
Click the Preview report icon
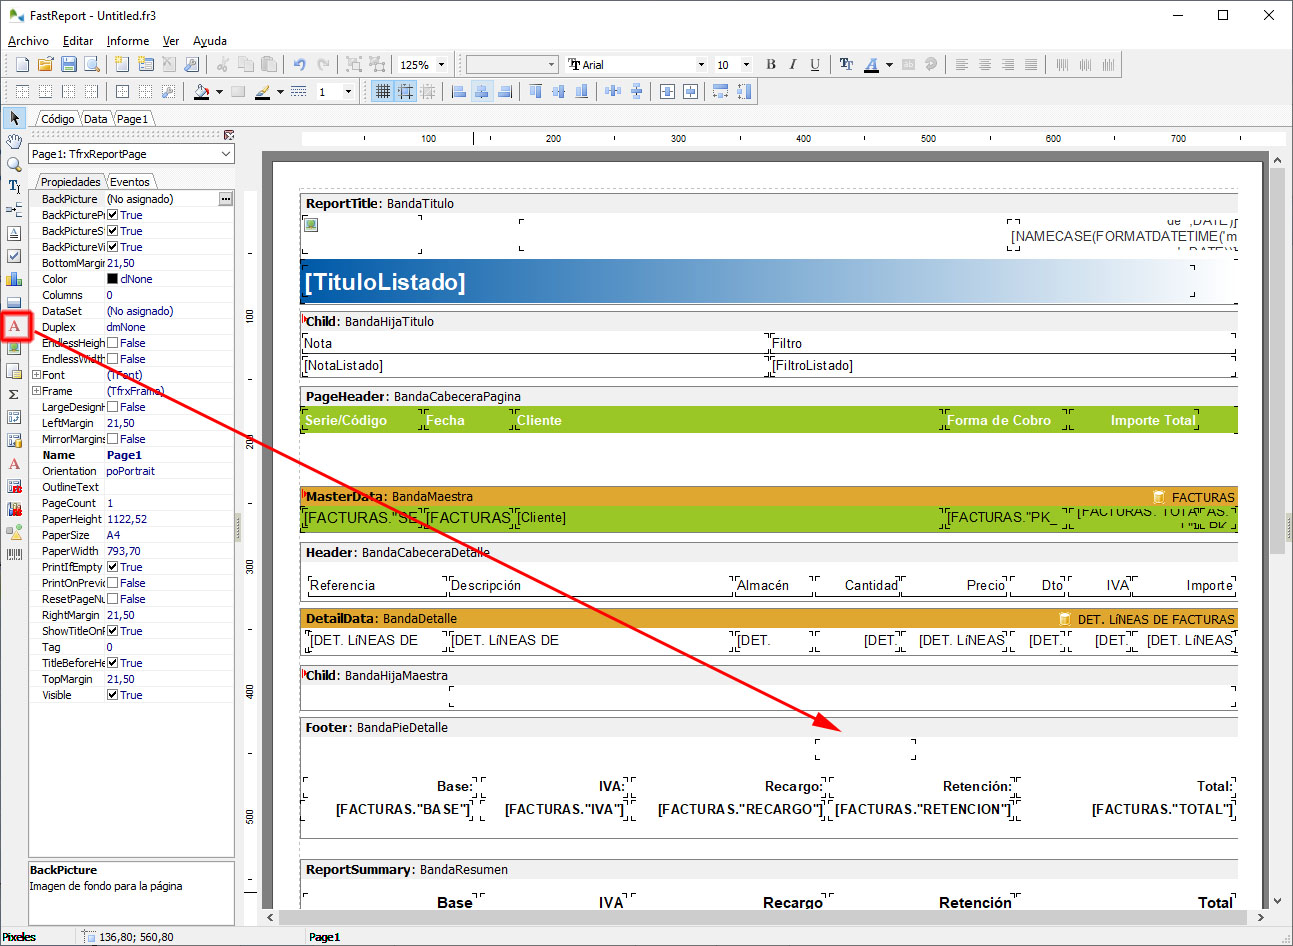click(x=92, y=65)
